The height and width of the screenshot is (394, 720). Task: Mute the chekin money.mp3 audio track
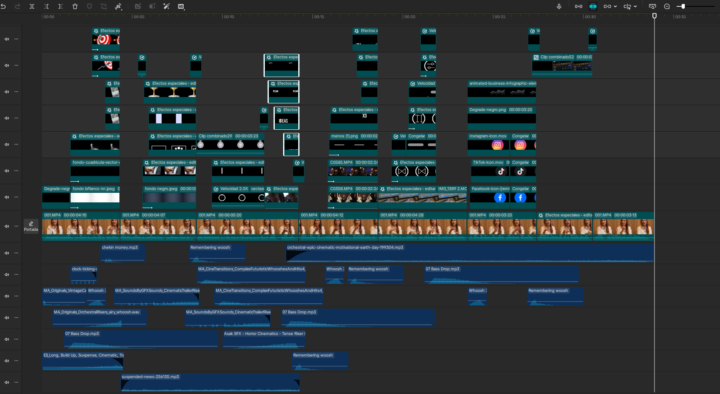click(x=6, y=253)
